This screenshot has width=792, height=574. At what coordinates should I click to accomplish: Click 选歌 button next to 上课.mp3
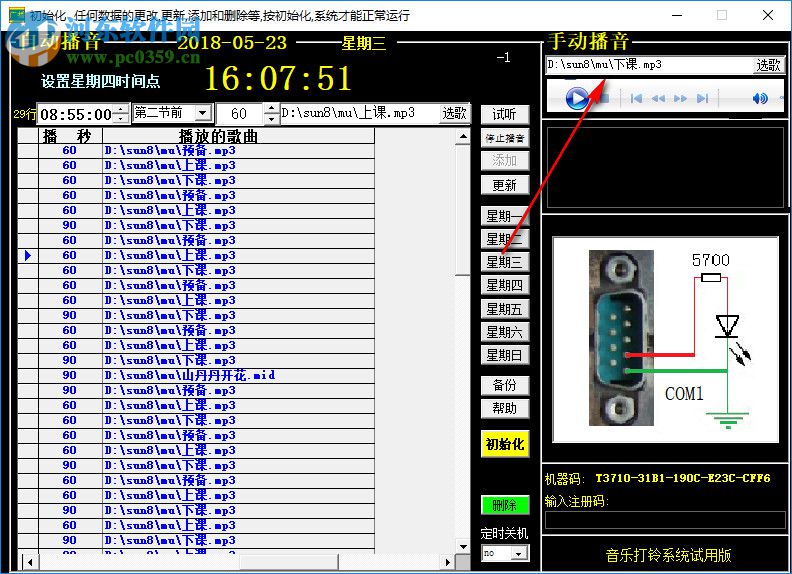click(454, 113)
